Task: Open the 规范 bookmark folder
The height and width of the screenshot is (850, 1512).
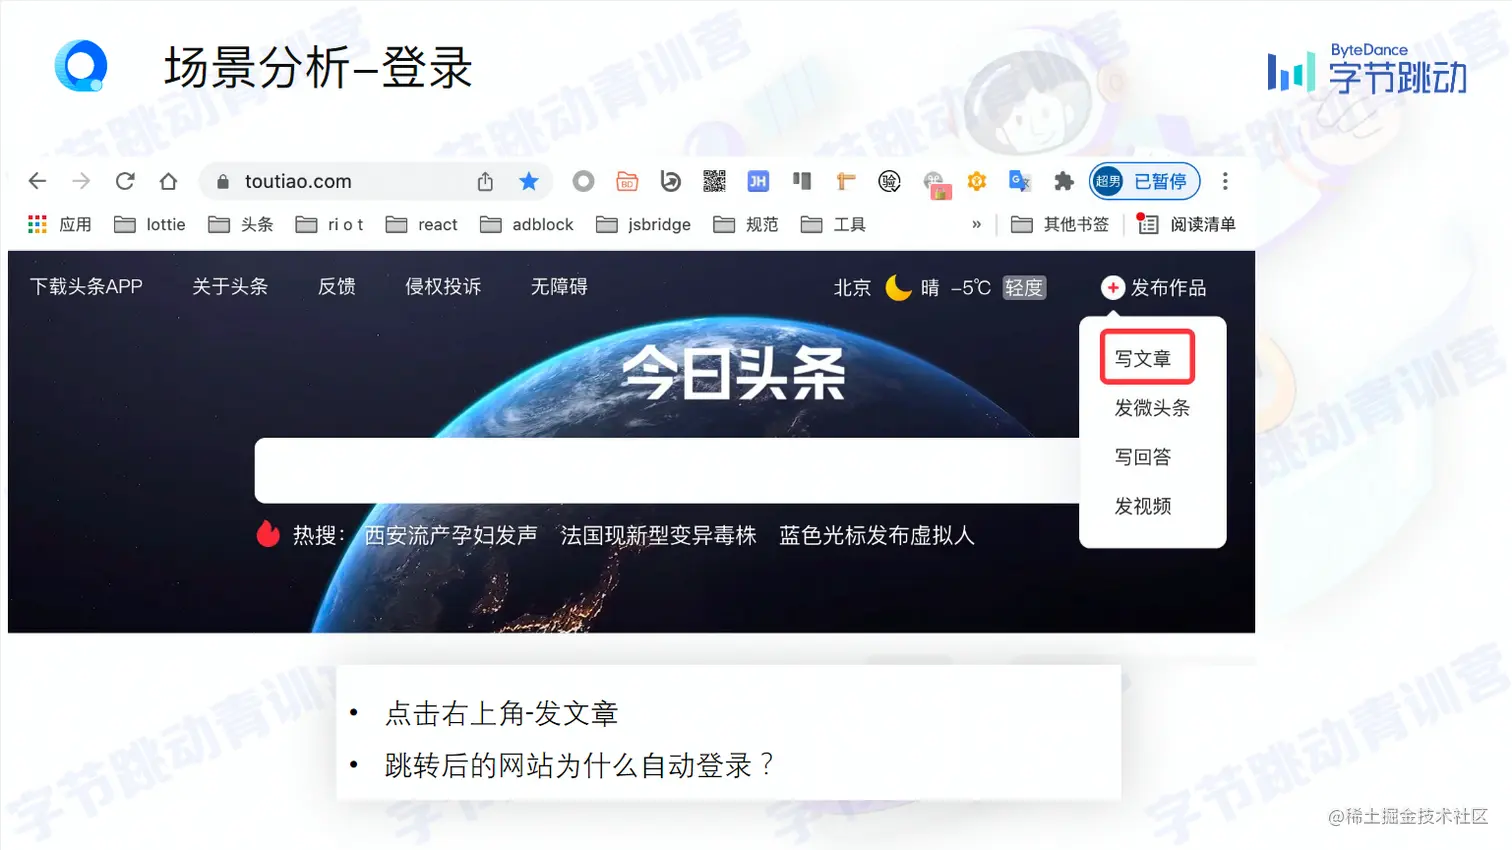Action: click(x=746, y=224)
